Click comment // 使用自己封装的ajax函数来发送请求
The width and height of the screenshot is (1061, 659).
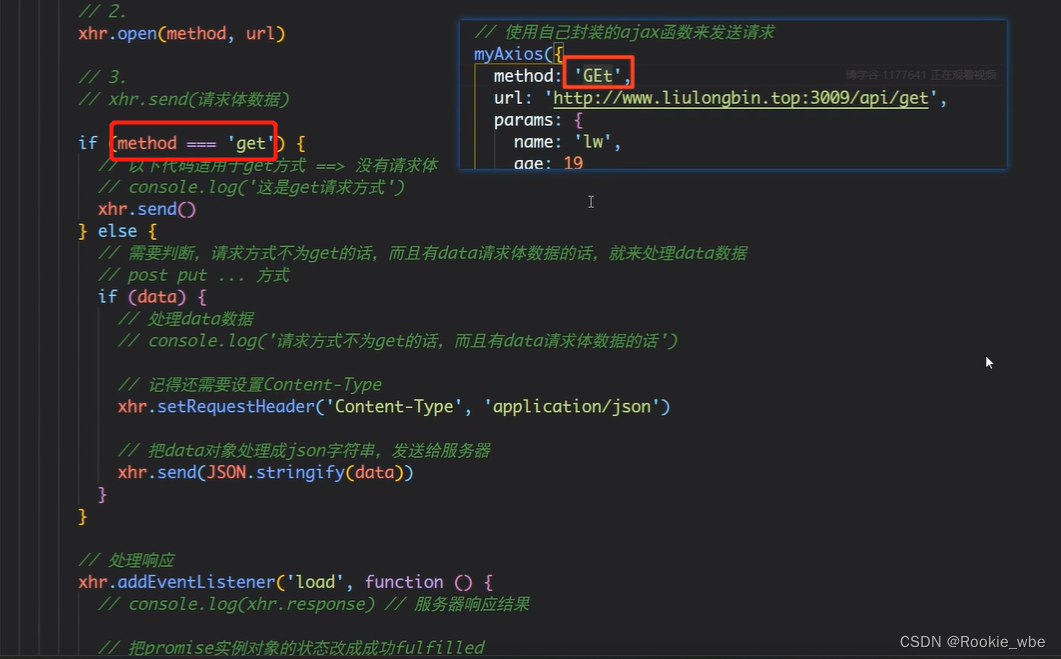pos(624,32)
